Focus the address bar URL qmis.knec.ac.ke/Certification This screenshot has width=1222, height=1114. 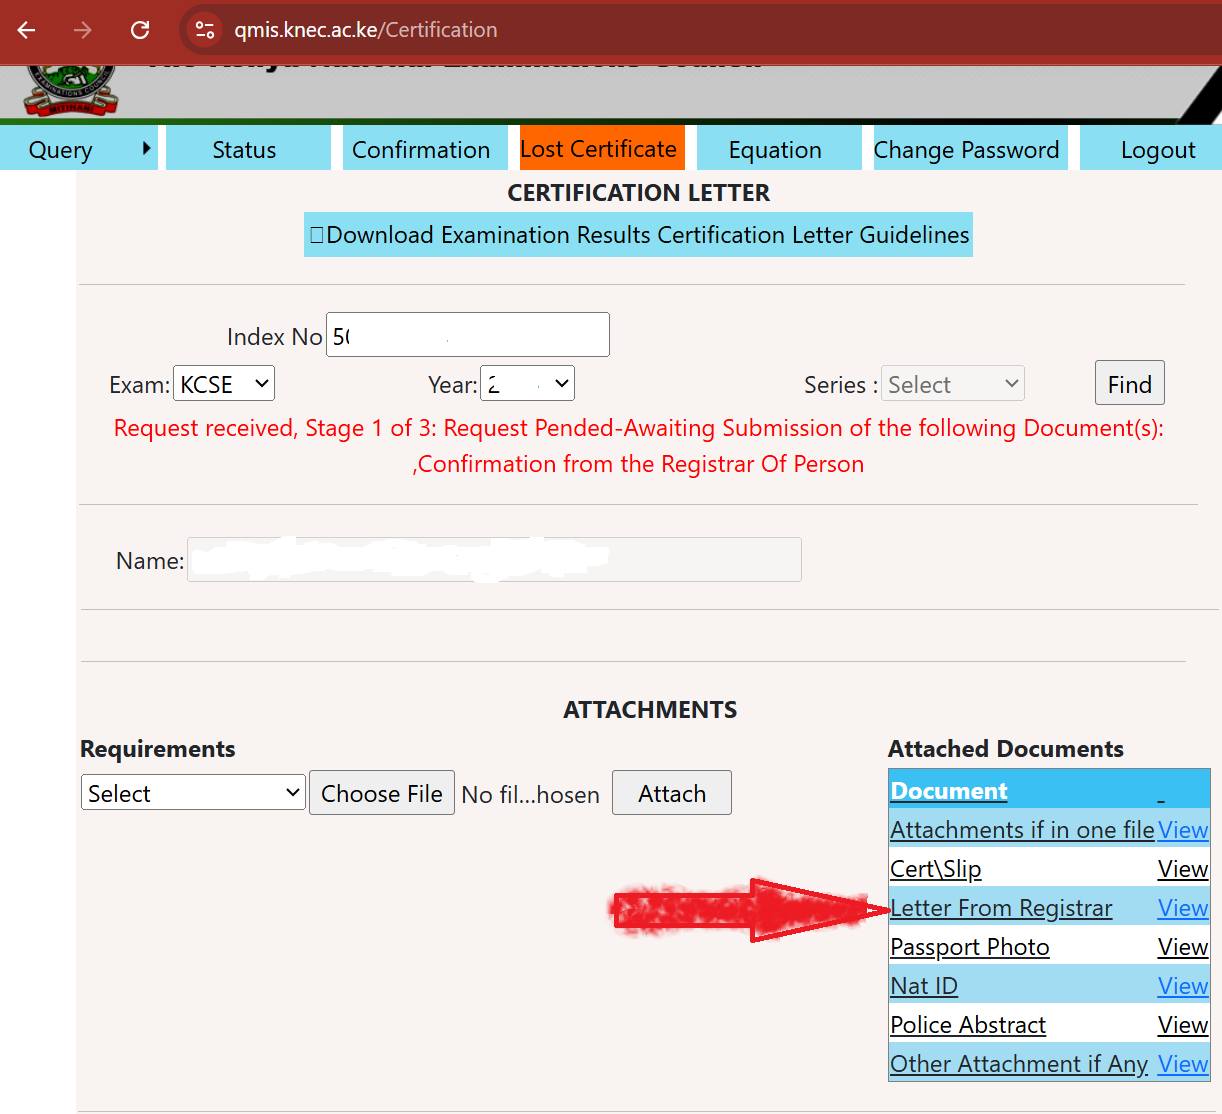[365, 30]
